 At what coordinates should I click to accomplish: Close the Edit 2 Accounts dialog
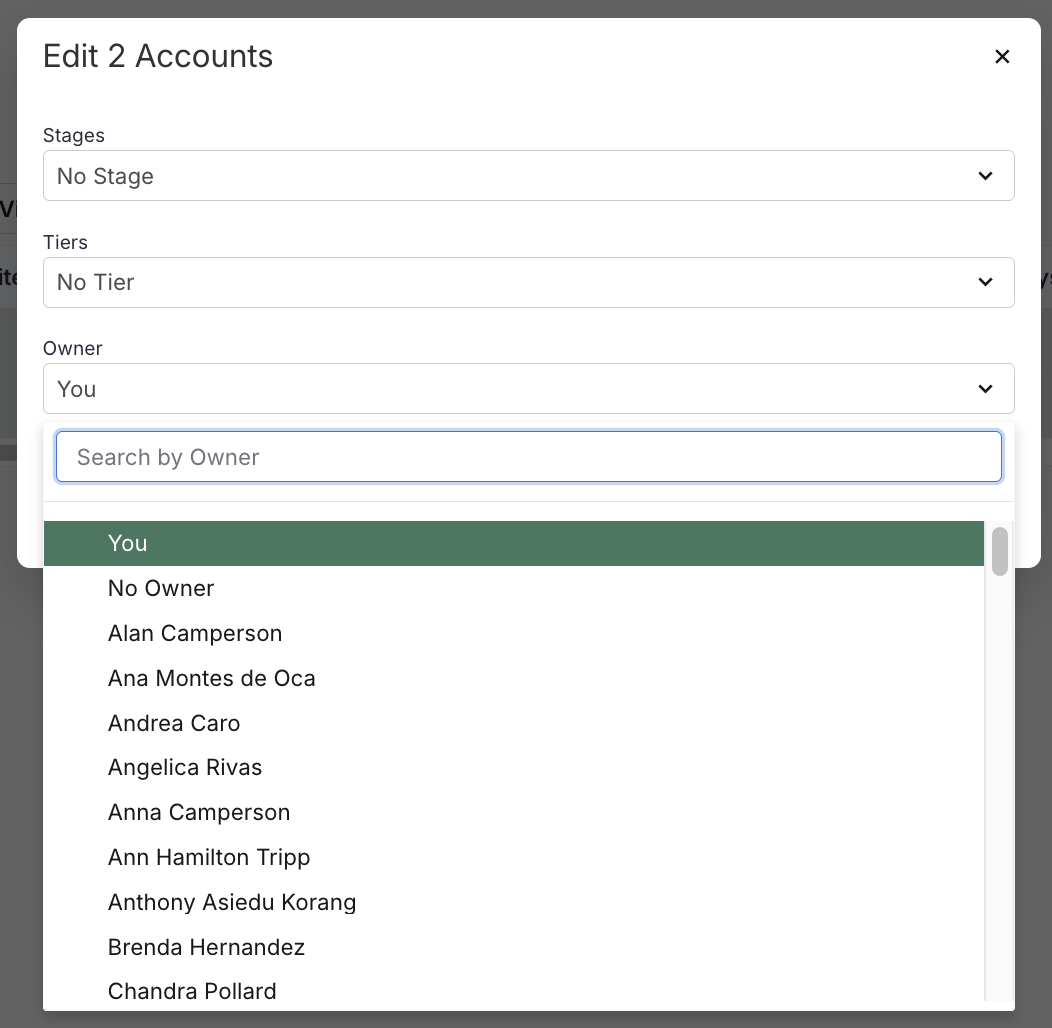[1002, 57]
